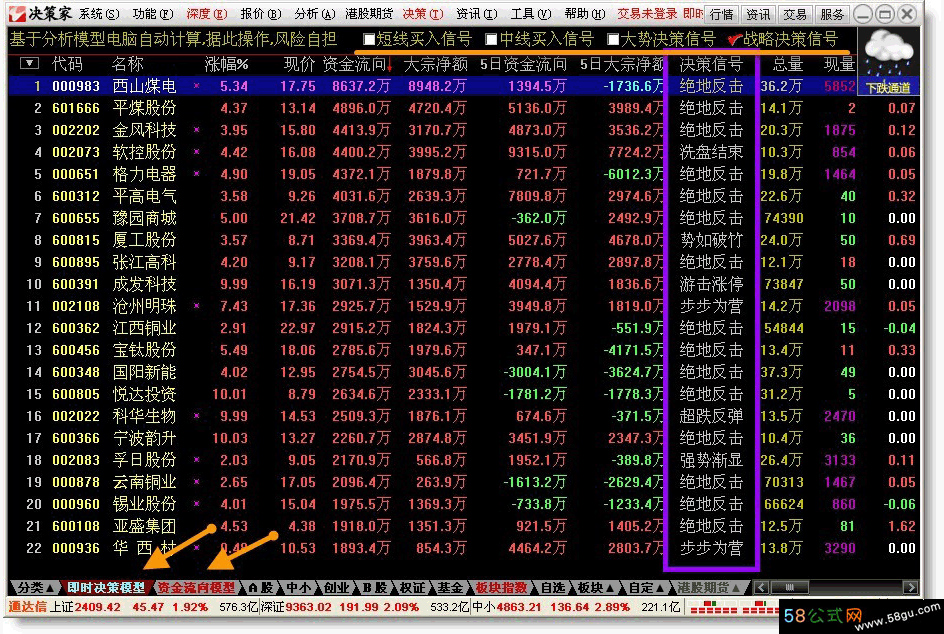Enable the 中线买入信号 checkbox
This screenshot has height=634, width=944.
coord(491,40)
